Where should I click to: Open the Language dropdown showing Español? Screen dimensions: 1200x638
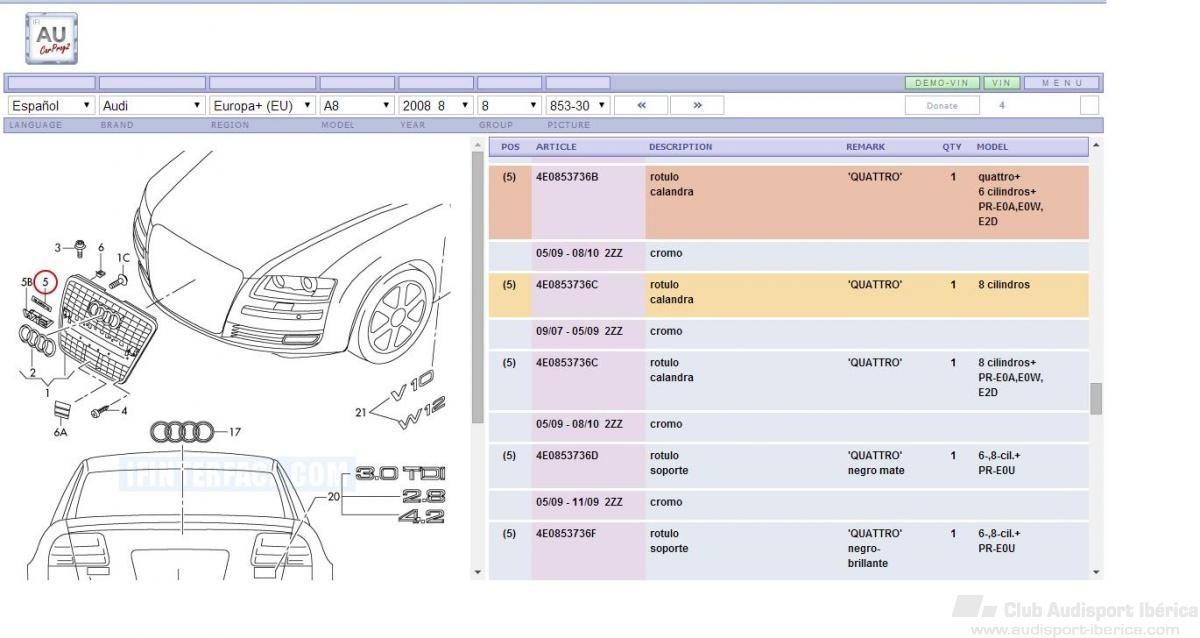click(x=51, y=105)
